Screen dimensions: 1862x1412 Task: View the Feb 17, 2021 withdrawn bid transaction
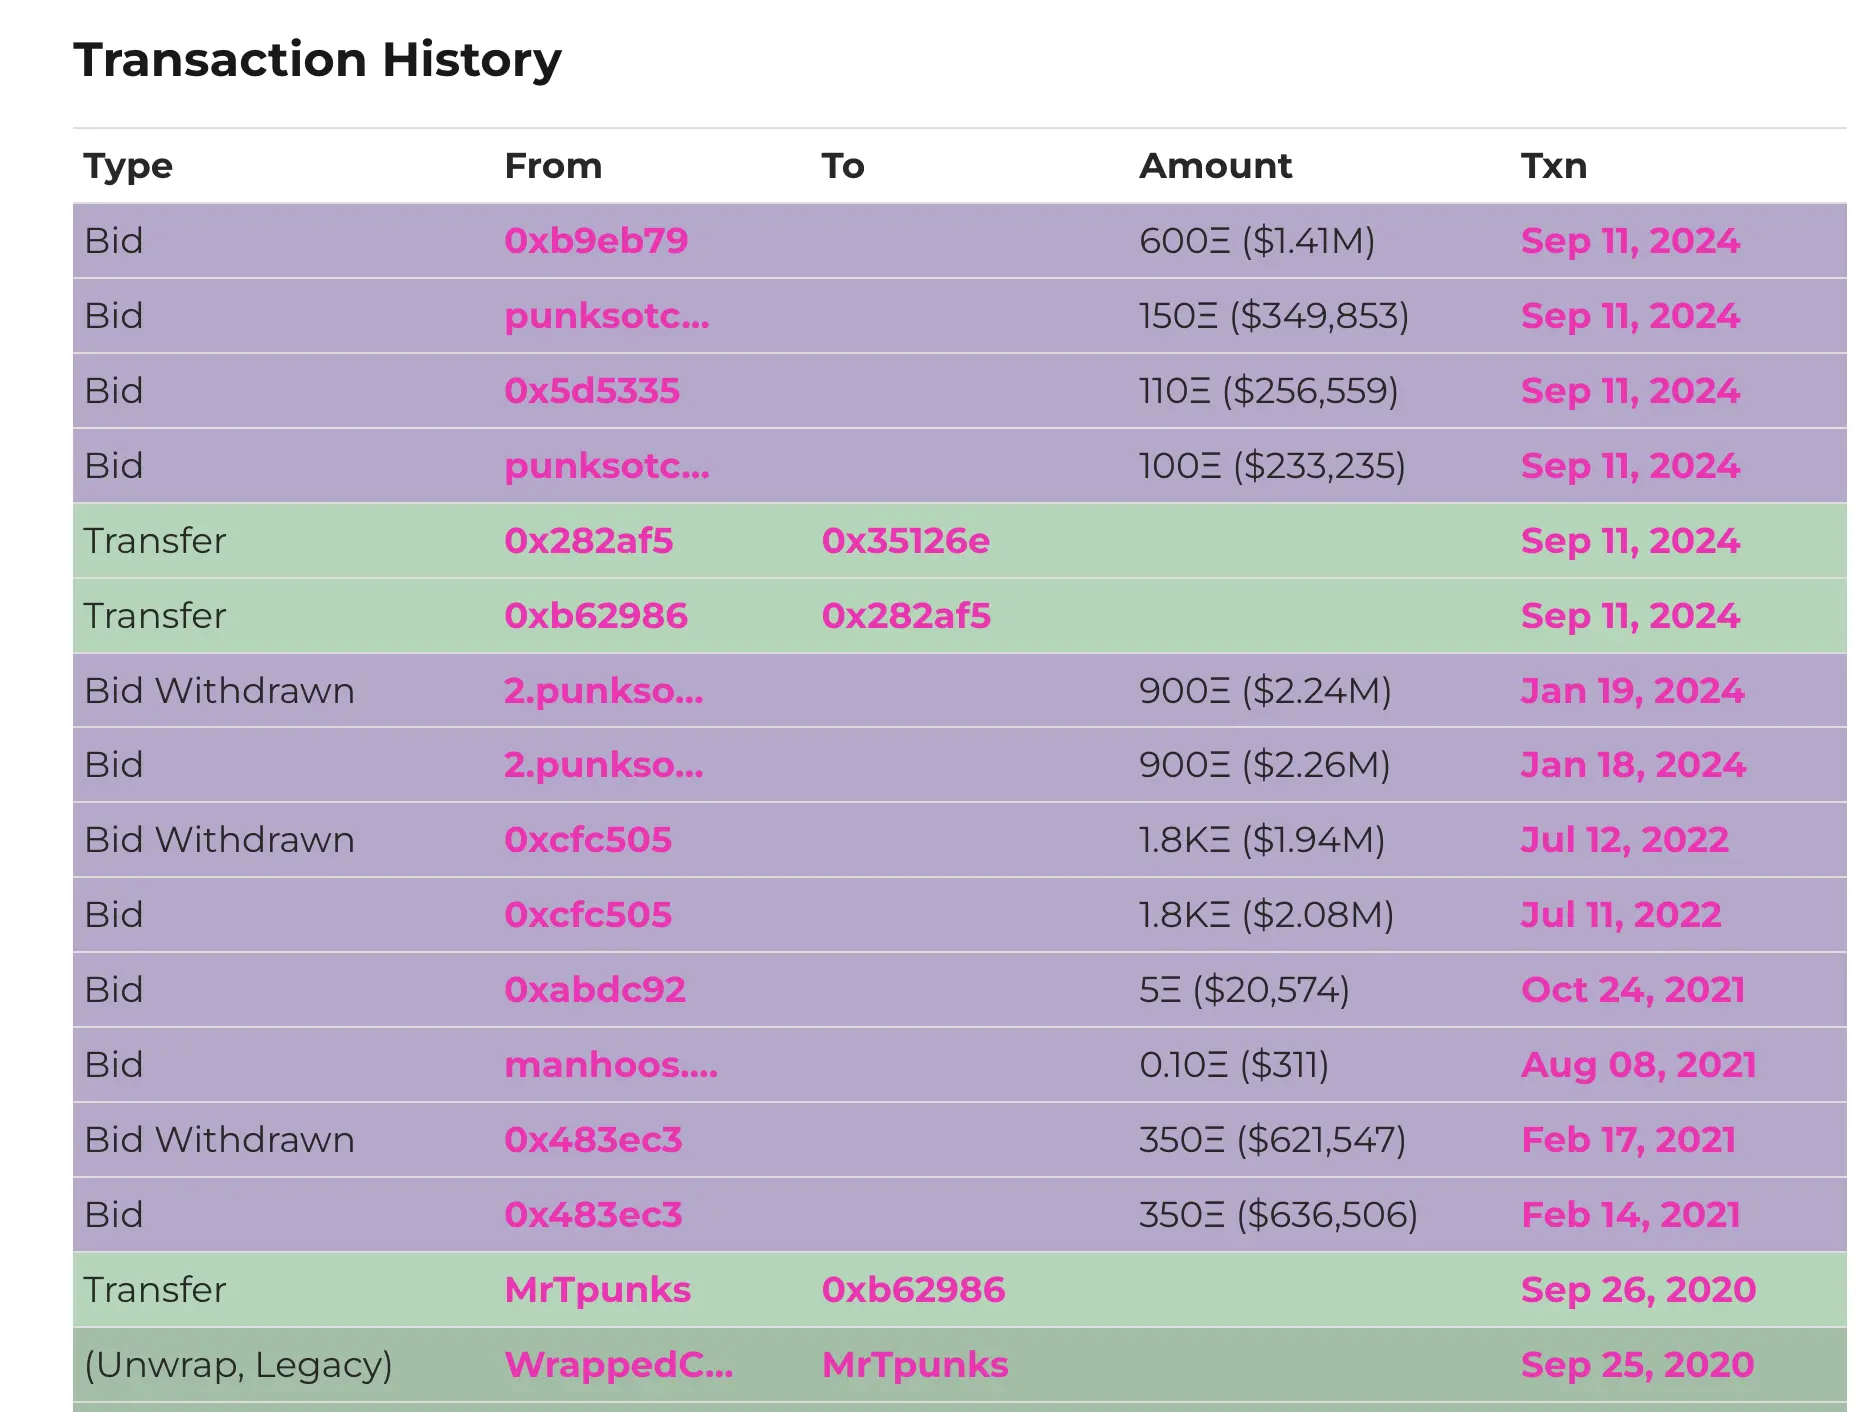(x=1628, y=1140)
